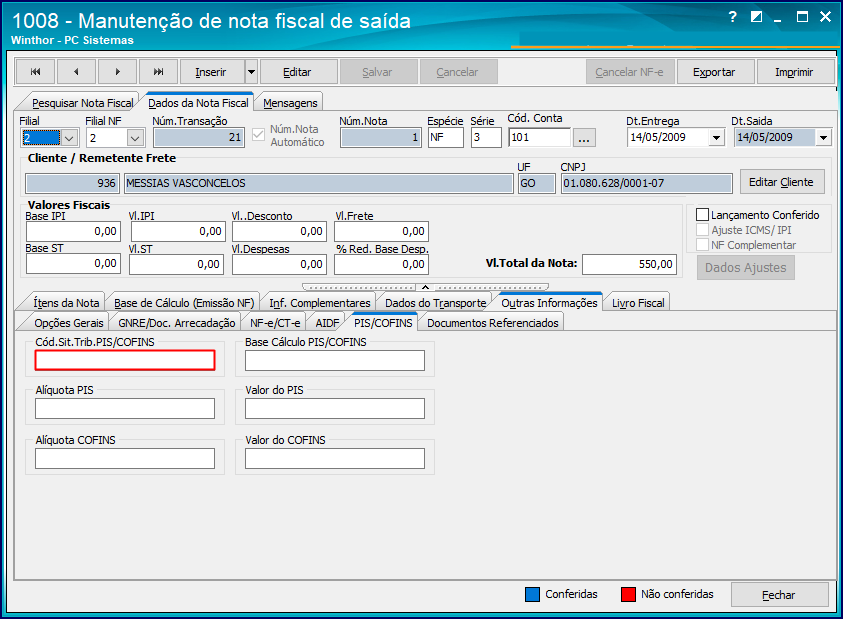Click the contrast toggle icon in title bar
This screenshot has height=619, width=843.
pos(756,17)
